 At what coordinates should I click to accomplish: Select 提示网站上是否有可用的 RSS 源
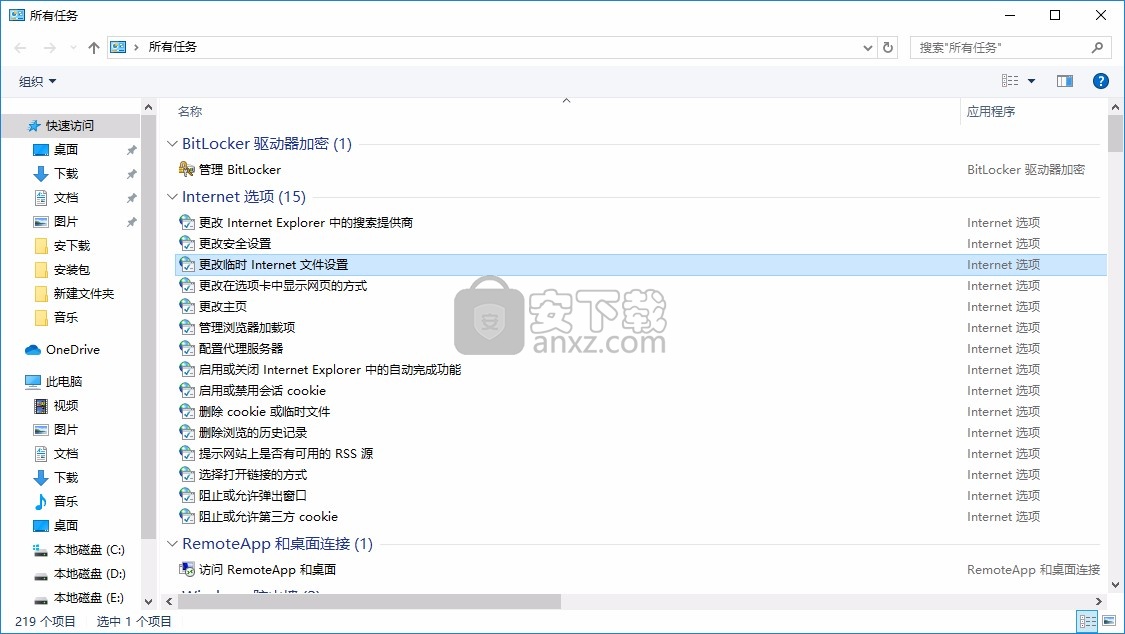click(x=286, y=453)
